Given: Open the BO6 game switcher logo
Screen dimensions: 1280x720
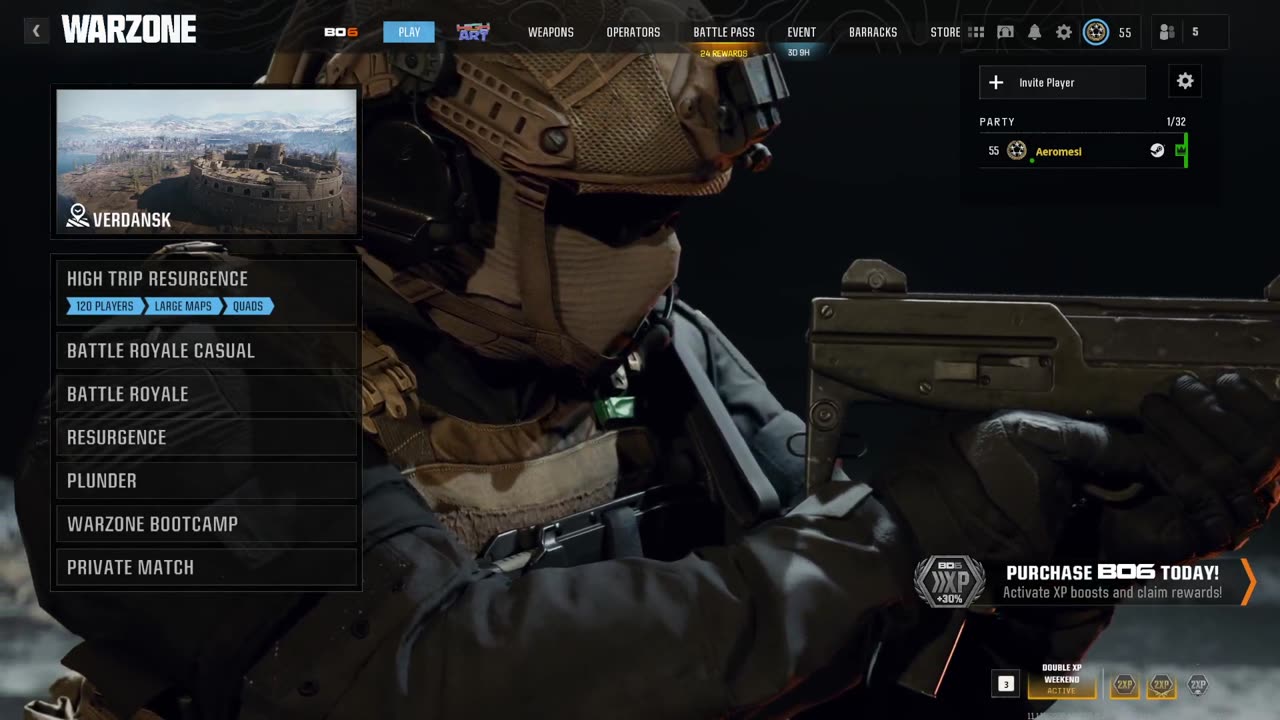Looking at the screenshot, I should 341,32.
